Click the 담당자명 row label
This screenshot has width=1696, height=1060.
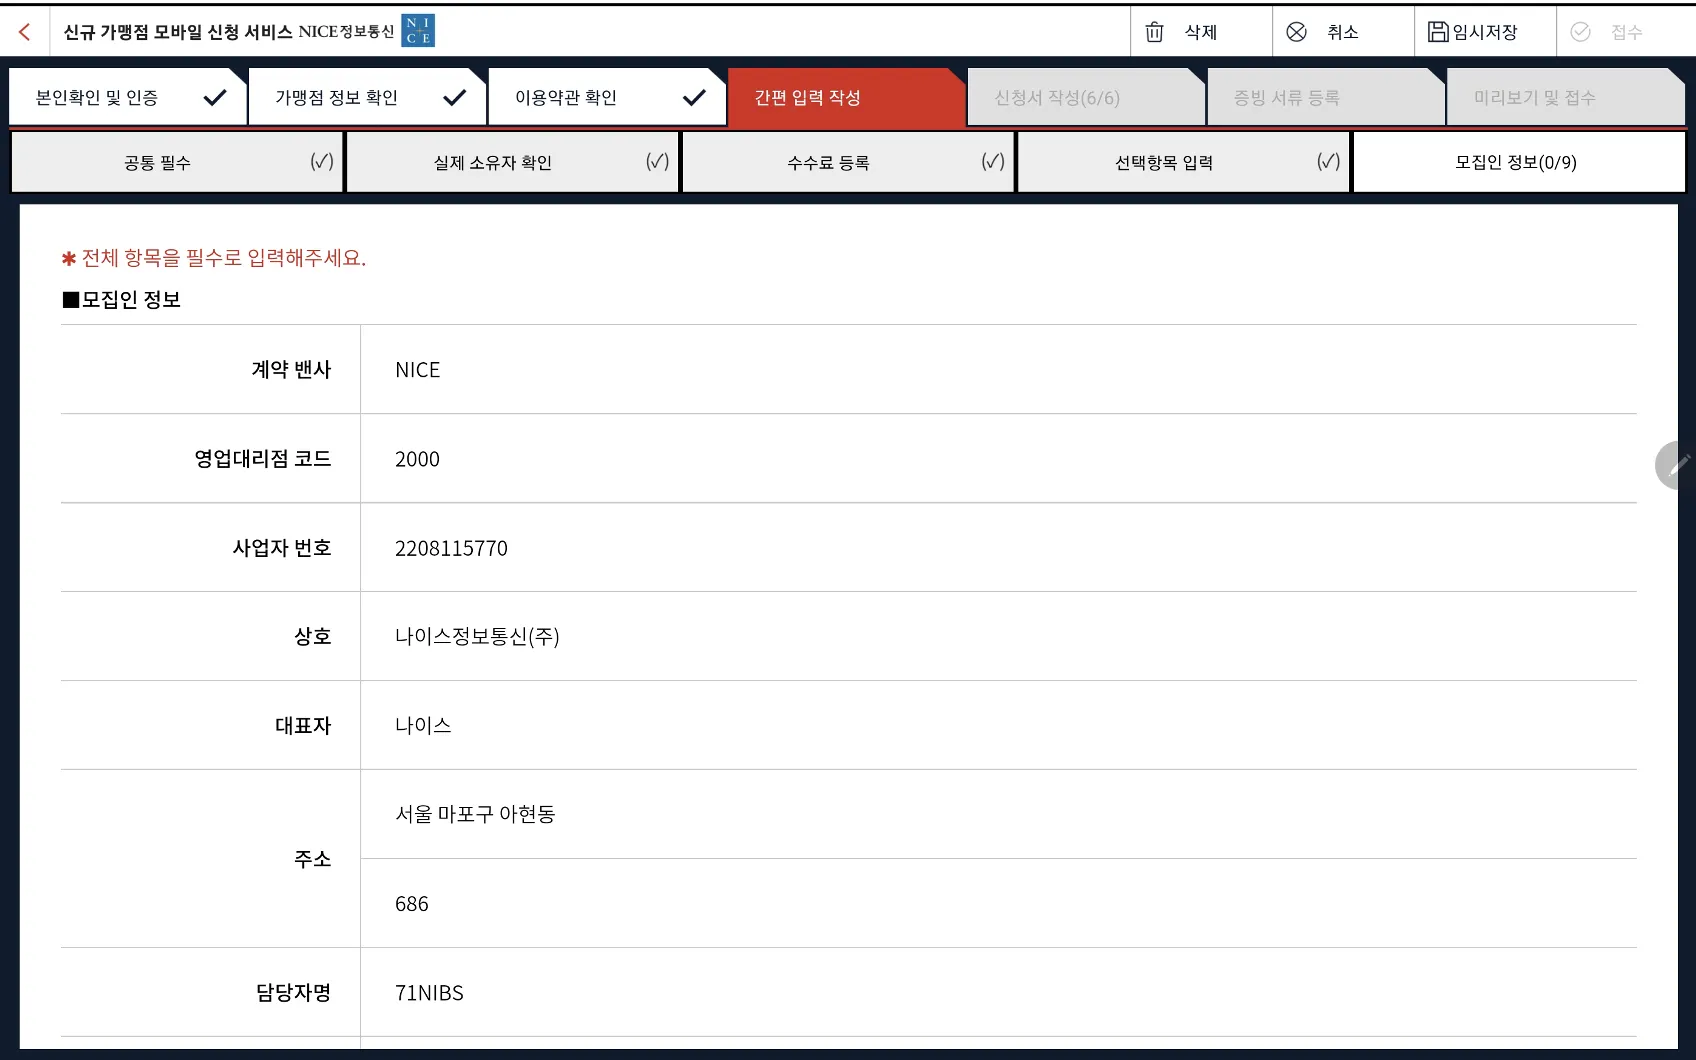click(x=293, y=992)
